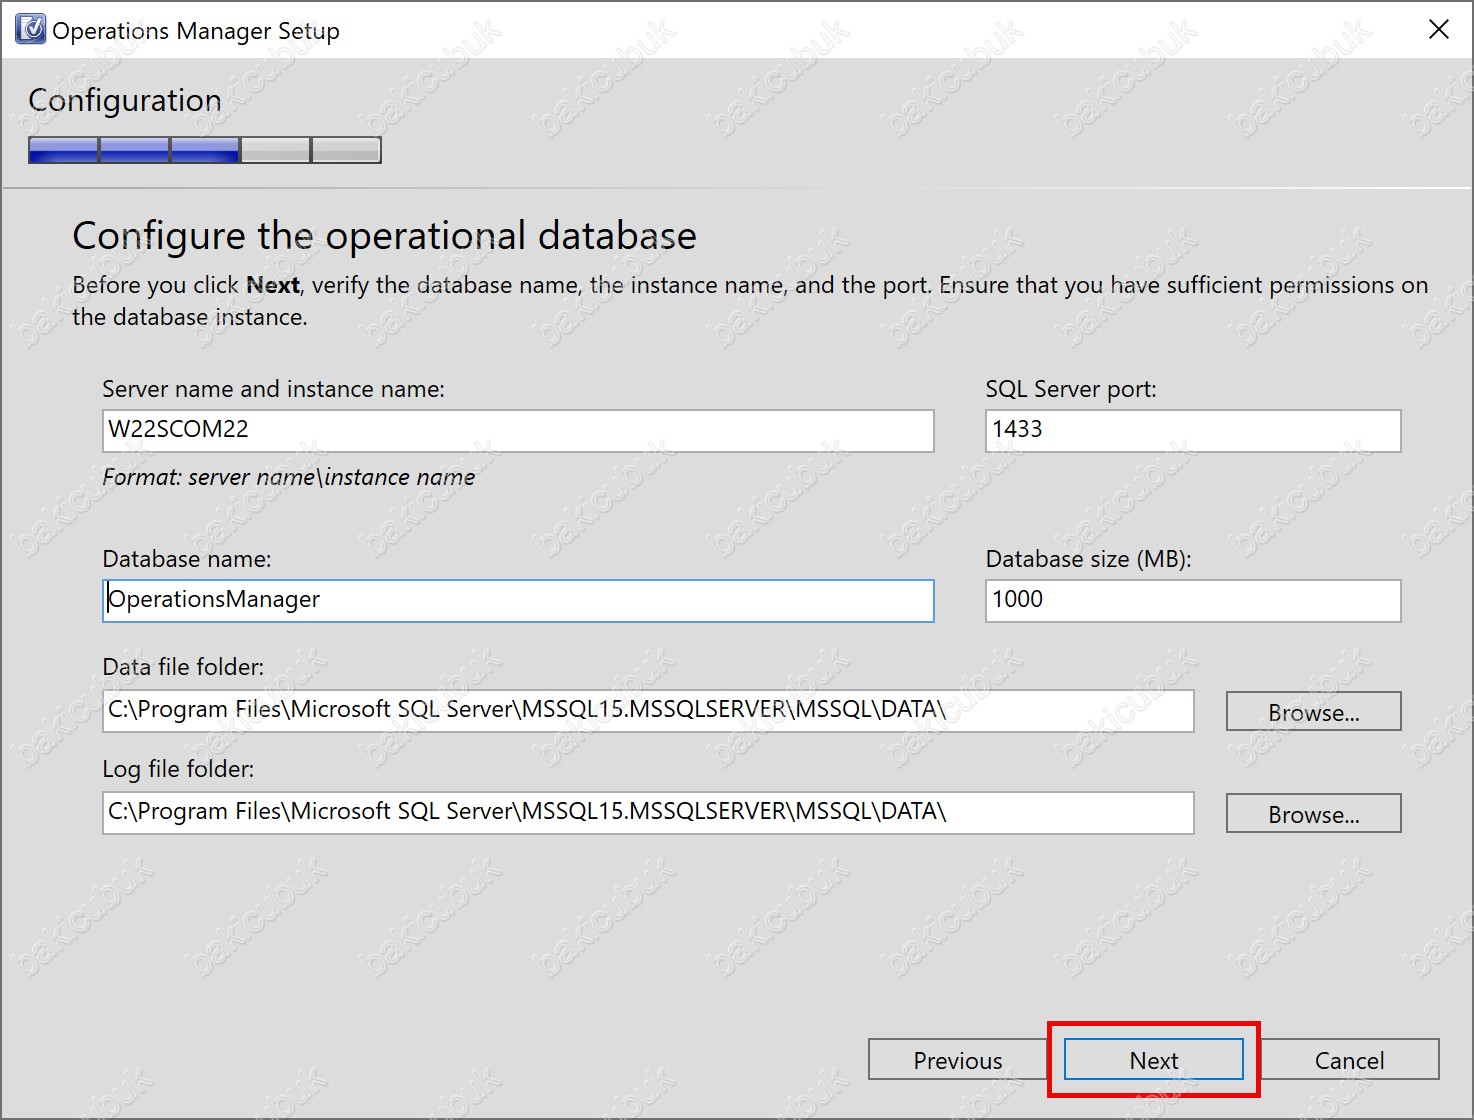Browse for the Log file folder
The image size is (1474, 1120).
(x=1313, y=814)
